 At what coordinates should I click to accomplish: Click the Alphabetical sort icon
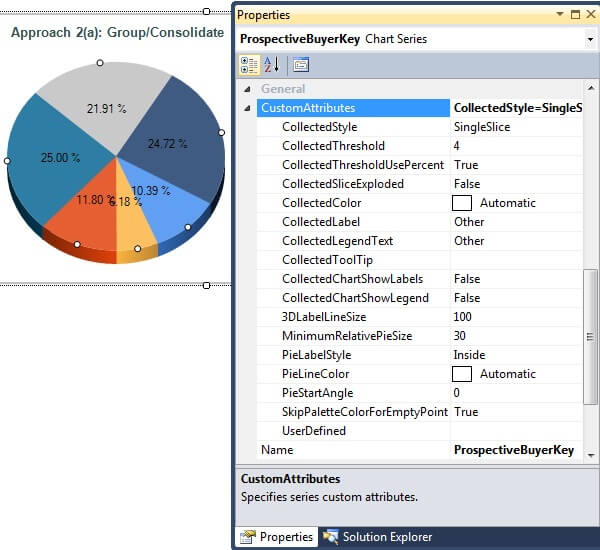pyautogui.click(x=271, y=65)
